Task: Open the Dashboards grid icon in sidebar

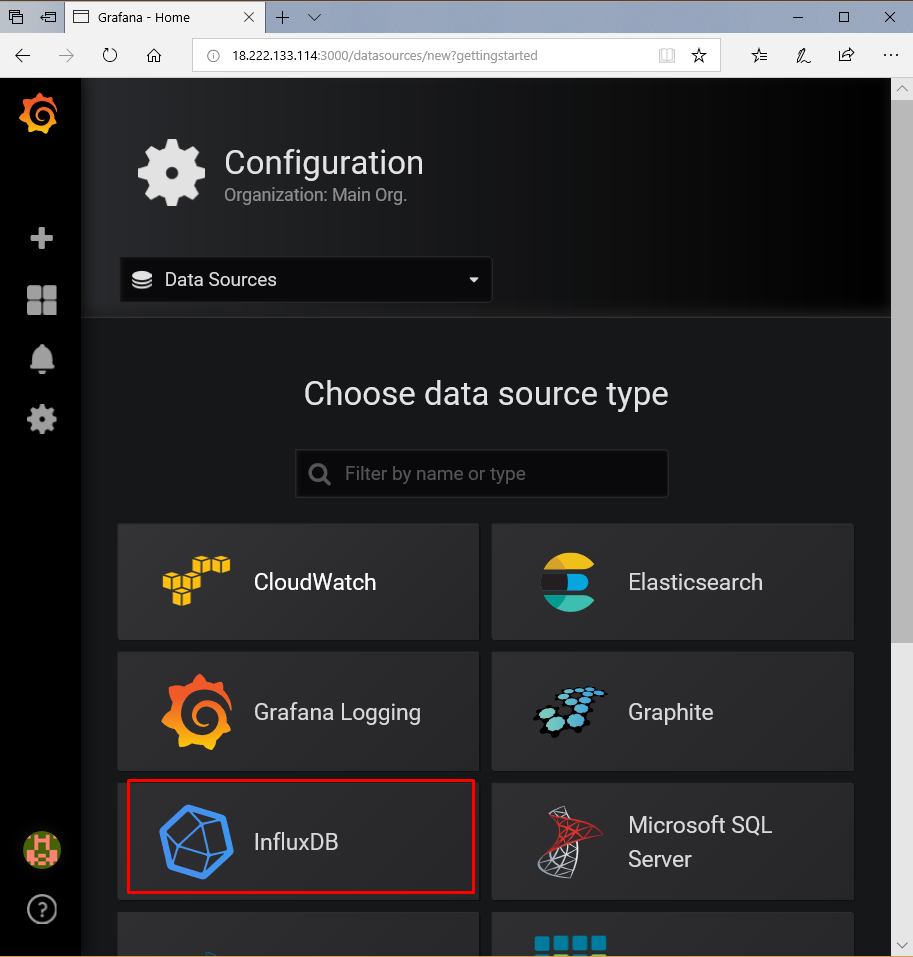Action: pyautogui.click(x=42, y=300)
